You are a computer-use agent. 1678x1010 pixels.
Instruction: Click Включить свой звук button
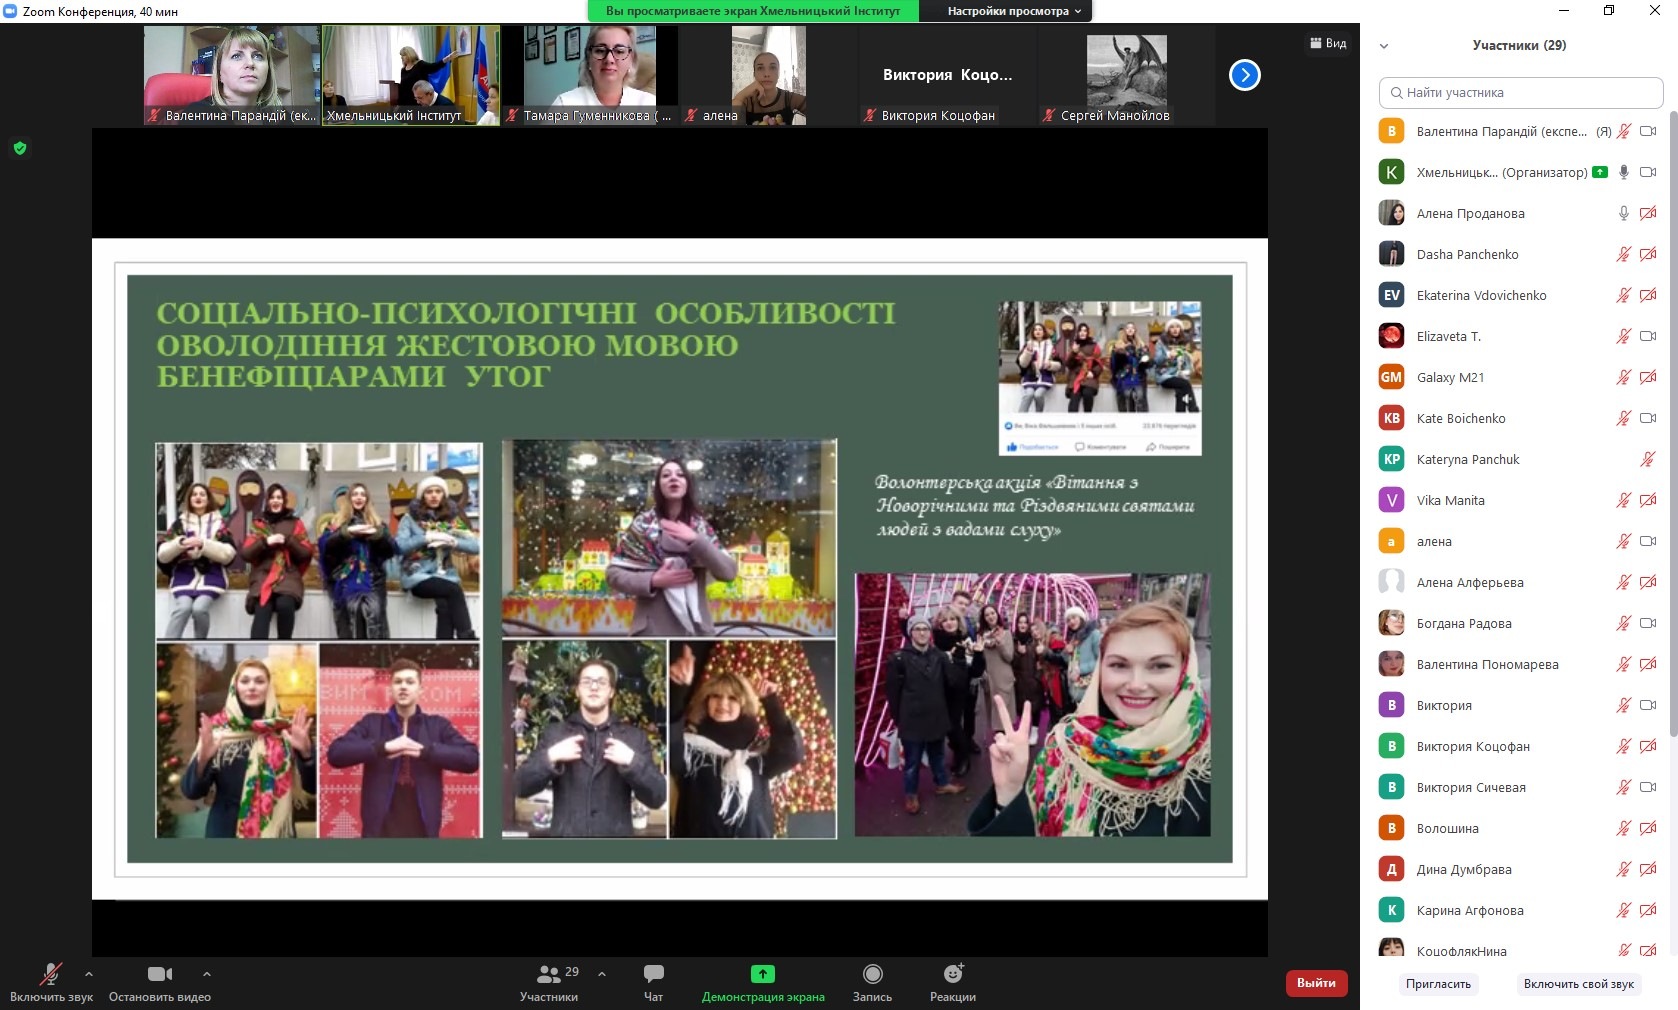1578,984
